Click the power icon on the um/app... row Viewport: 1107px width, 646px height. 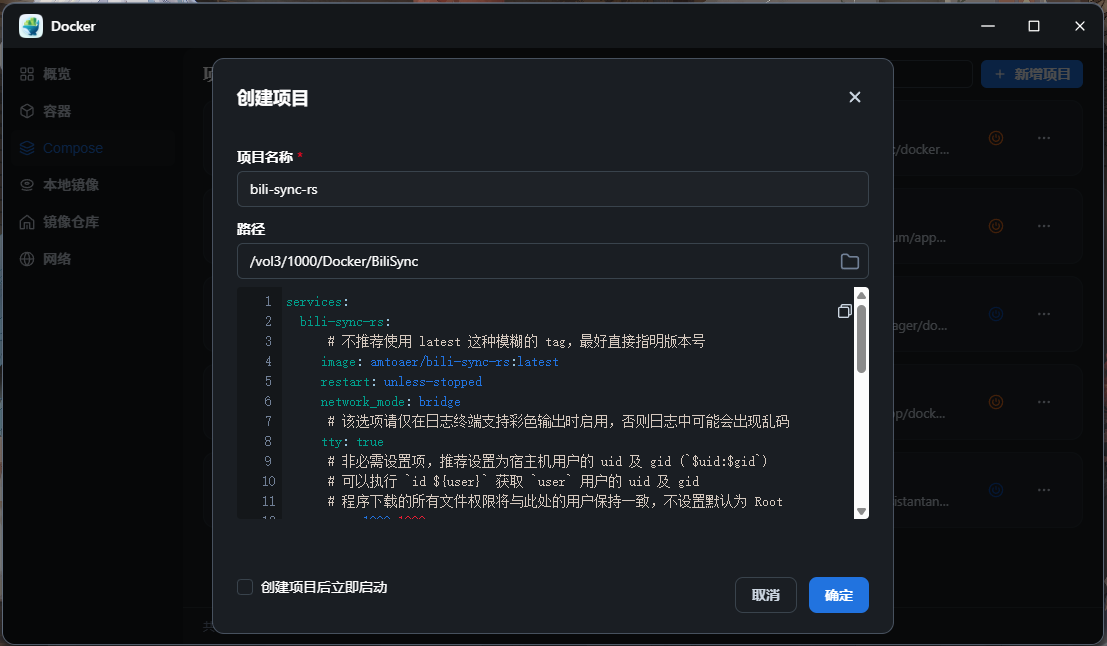click(x=995, y=226)
